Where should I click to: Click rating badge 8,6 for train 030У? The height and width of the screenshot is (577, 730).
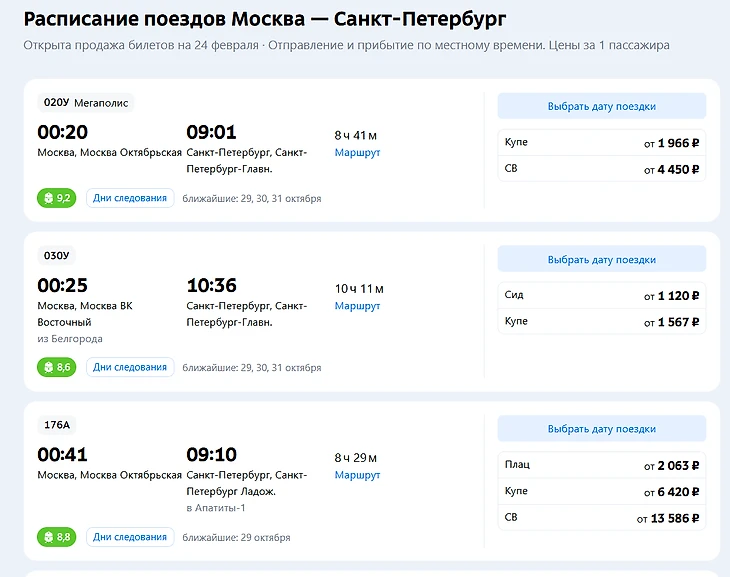(56, 367)
